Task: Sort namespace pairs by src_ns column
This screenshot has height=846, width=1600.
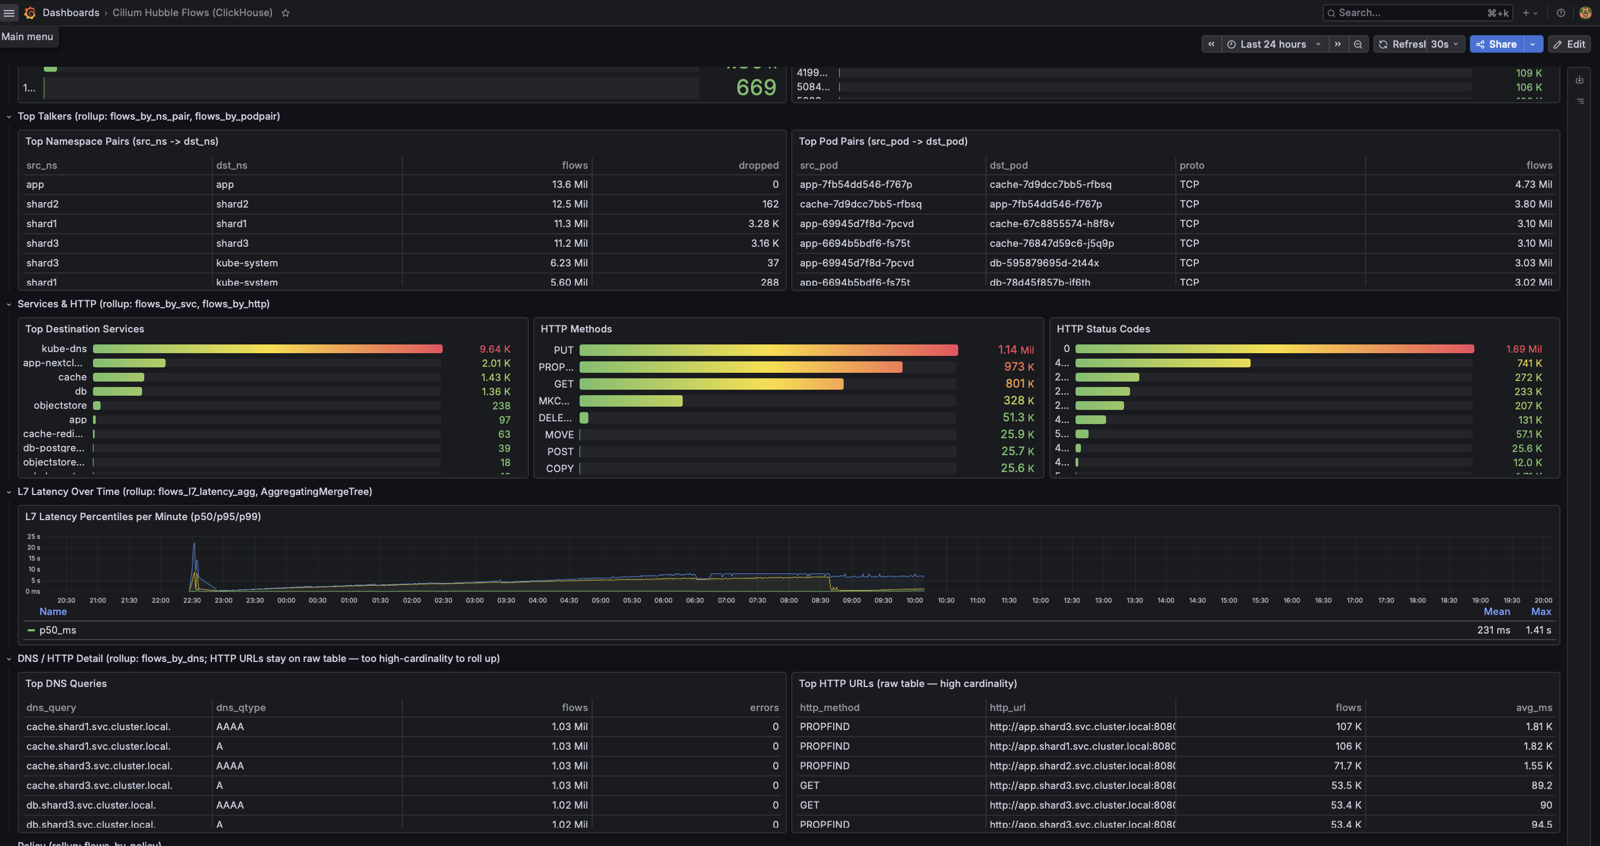Action: point(42,166)
